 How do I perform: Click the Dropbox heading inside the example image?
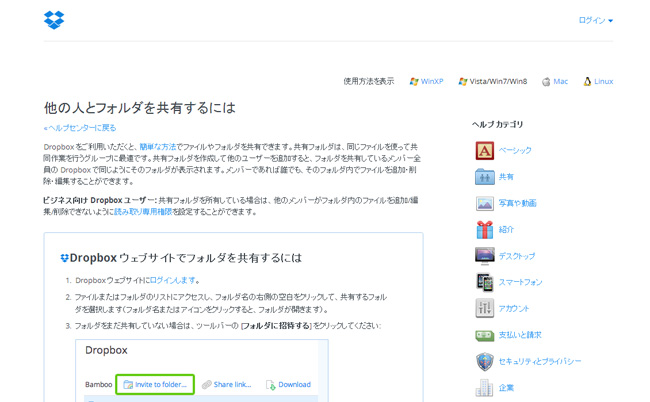point(106,351)
